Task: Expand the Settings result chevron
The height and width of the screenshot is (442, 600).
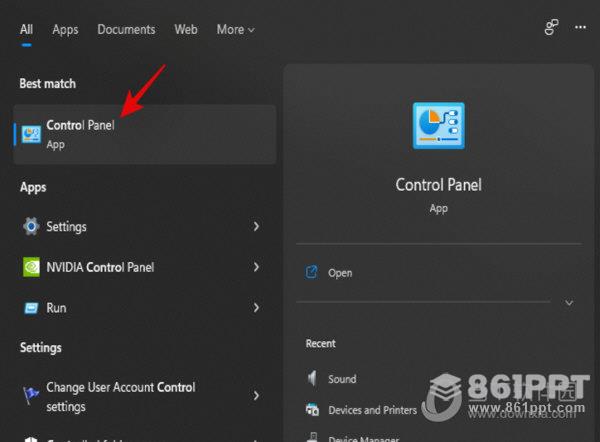Action: click(256, 226)
